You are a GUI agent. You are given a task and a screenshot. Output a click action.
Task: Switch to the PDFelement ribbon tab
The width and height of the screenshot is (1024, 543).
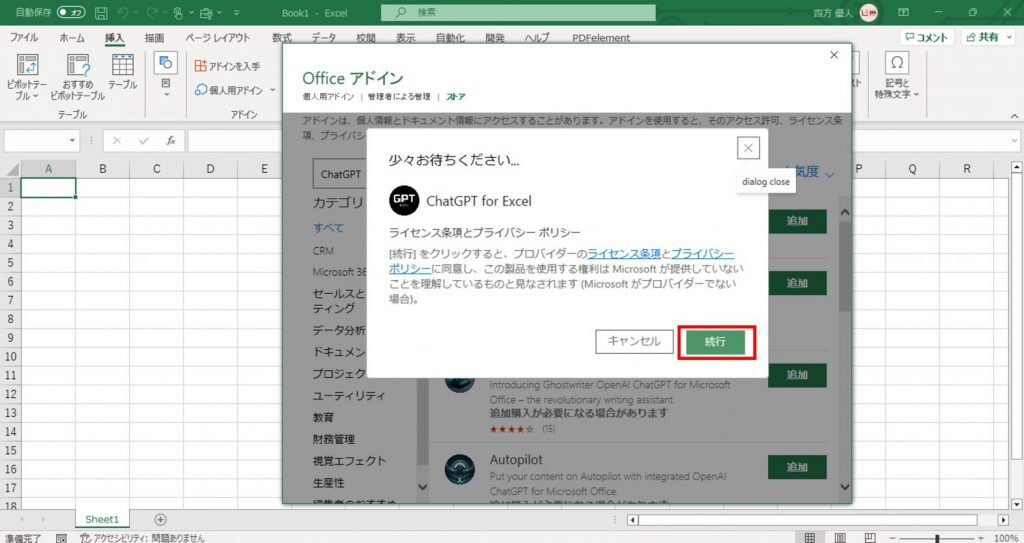coord(601,37)
